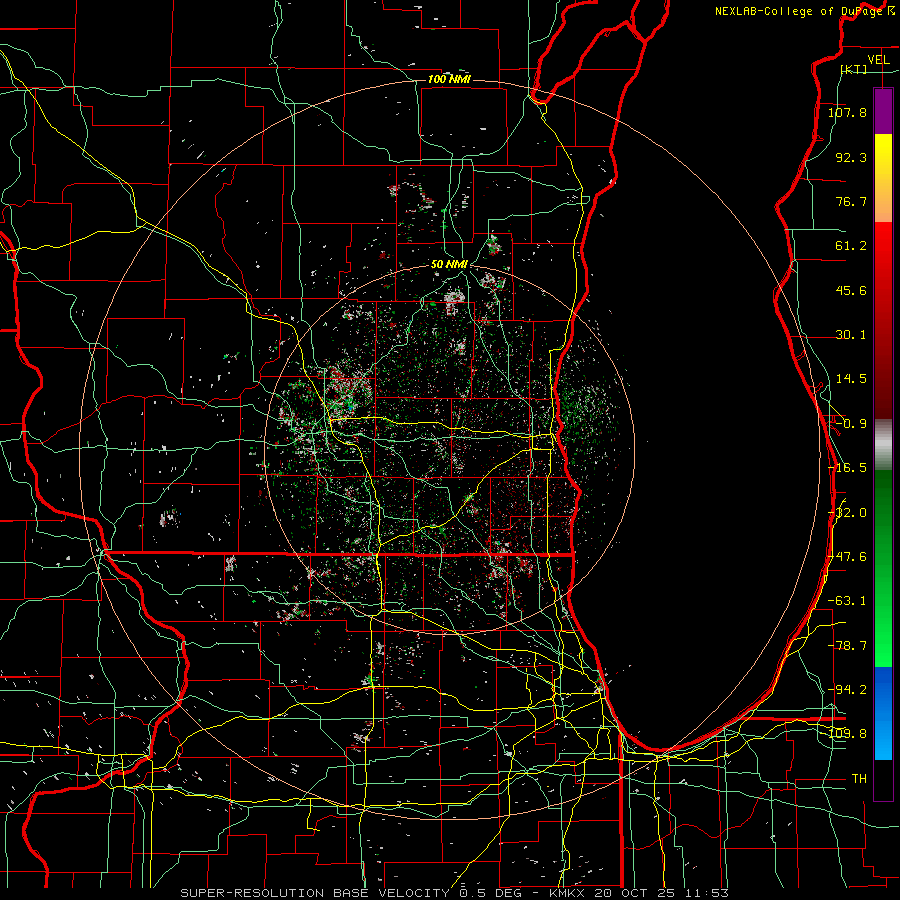Select the -109.8 scale value
The image size is (900, 900).
pyautogui.click(x=849, y=734)
